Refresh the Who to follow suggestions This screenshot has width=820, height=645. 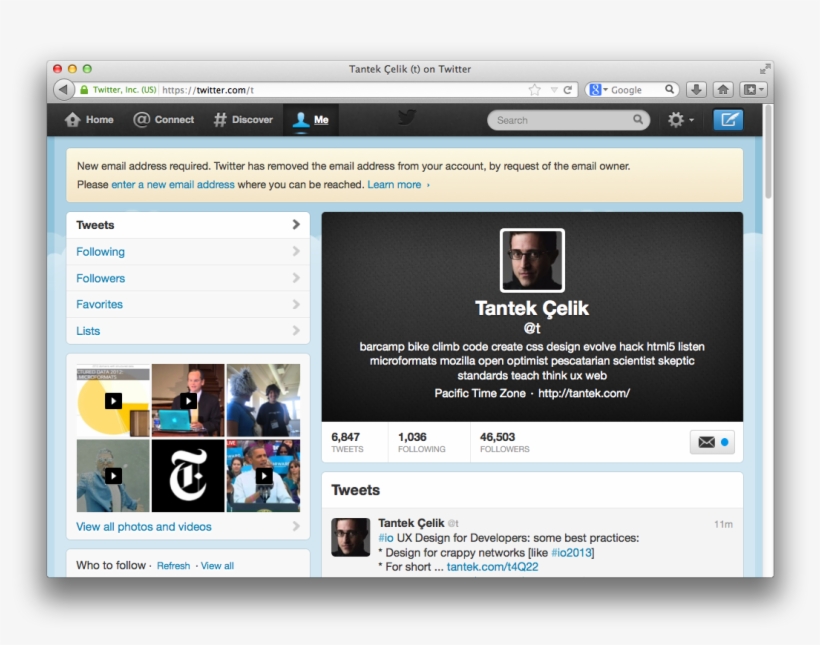point(173,566)
